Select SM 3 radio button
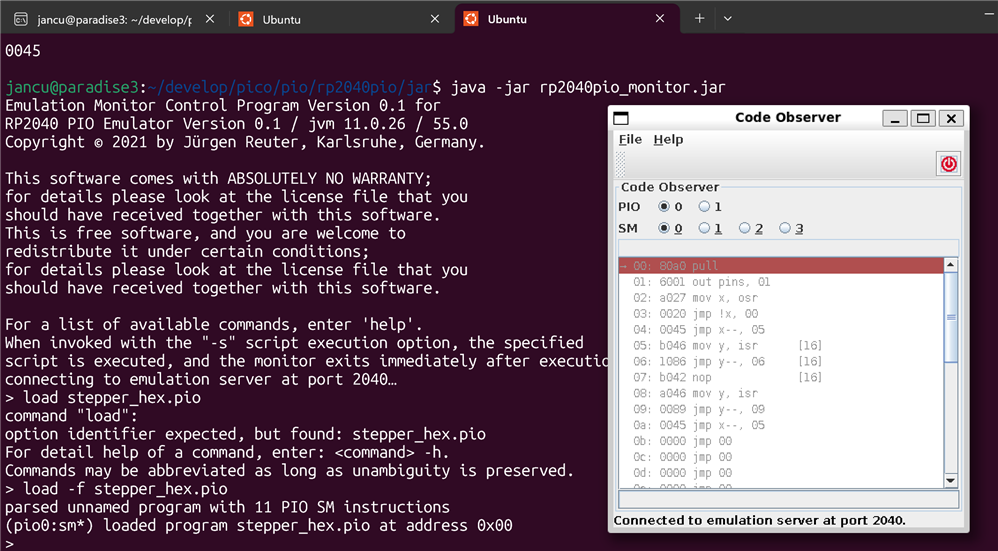998x551 pixels. pyautogui.click(x=785, y=228)
